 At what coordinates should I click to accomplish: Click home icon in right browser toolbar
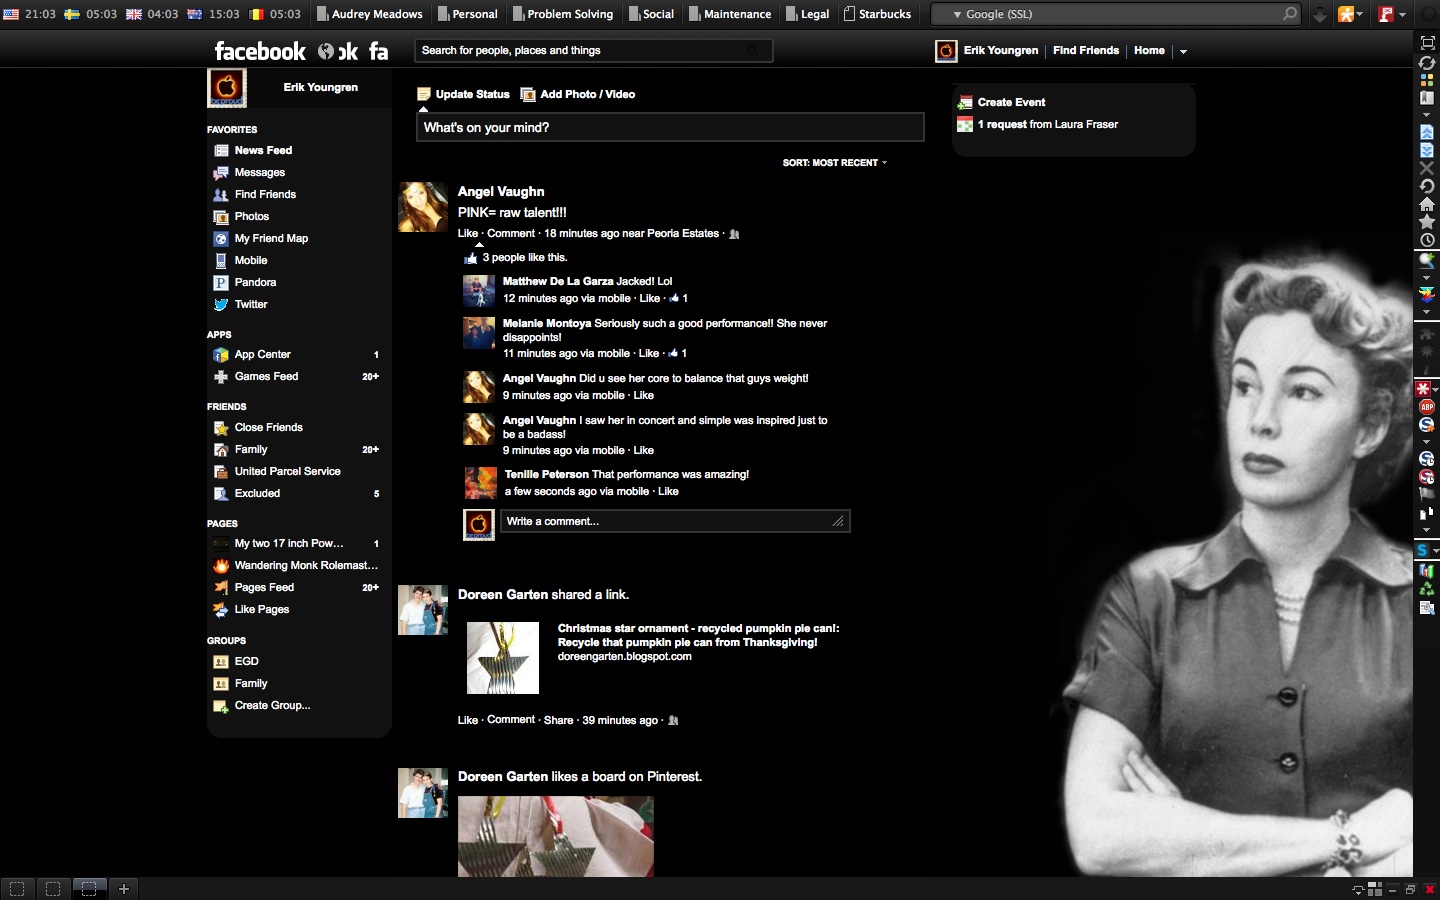[1427, 204]
